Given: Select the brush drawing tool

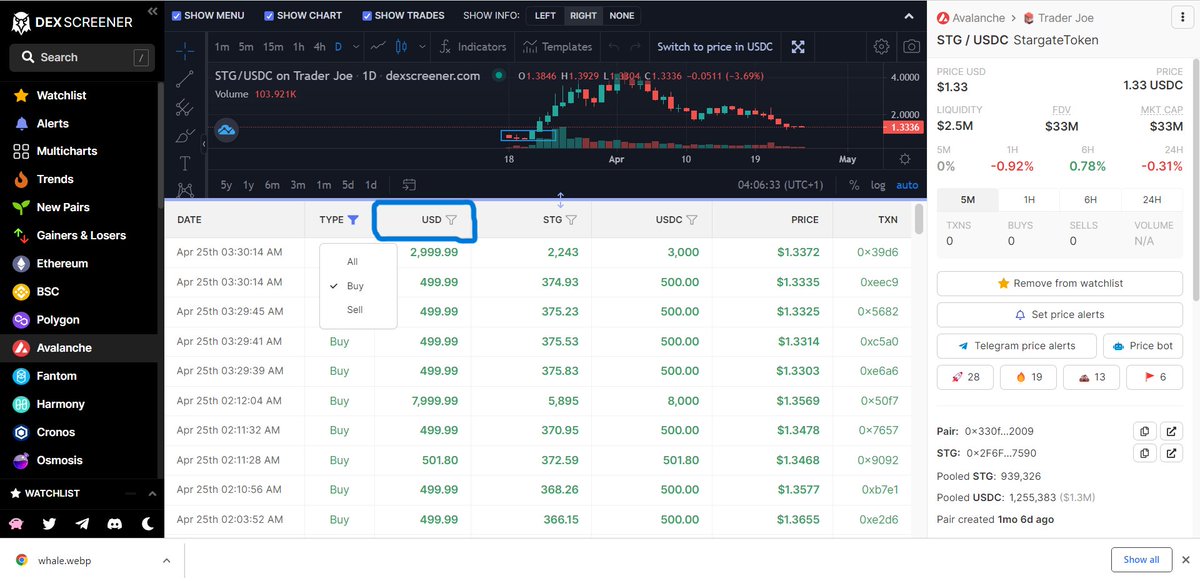Looking at the screenshot, I should 185,135.
